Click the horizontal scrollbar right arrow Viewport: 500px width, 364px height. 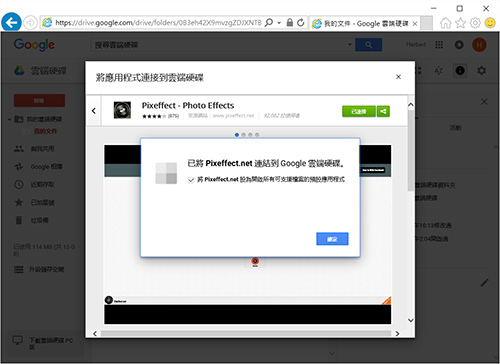pos(397,334)
